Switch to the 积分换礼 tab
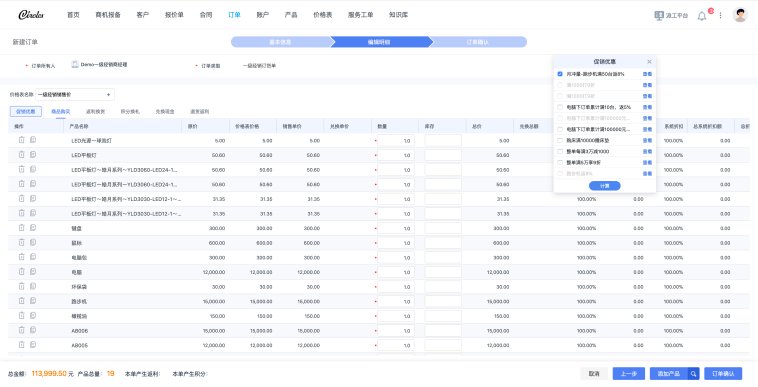The image size is (758, 387). point(130,112)
